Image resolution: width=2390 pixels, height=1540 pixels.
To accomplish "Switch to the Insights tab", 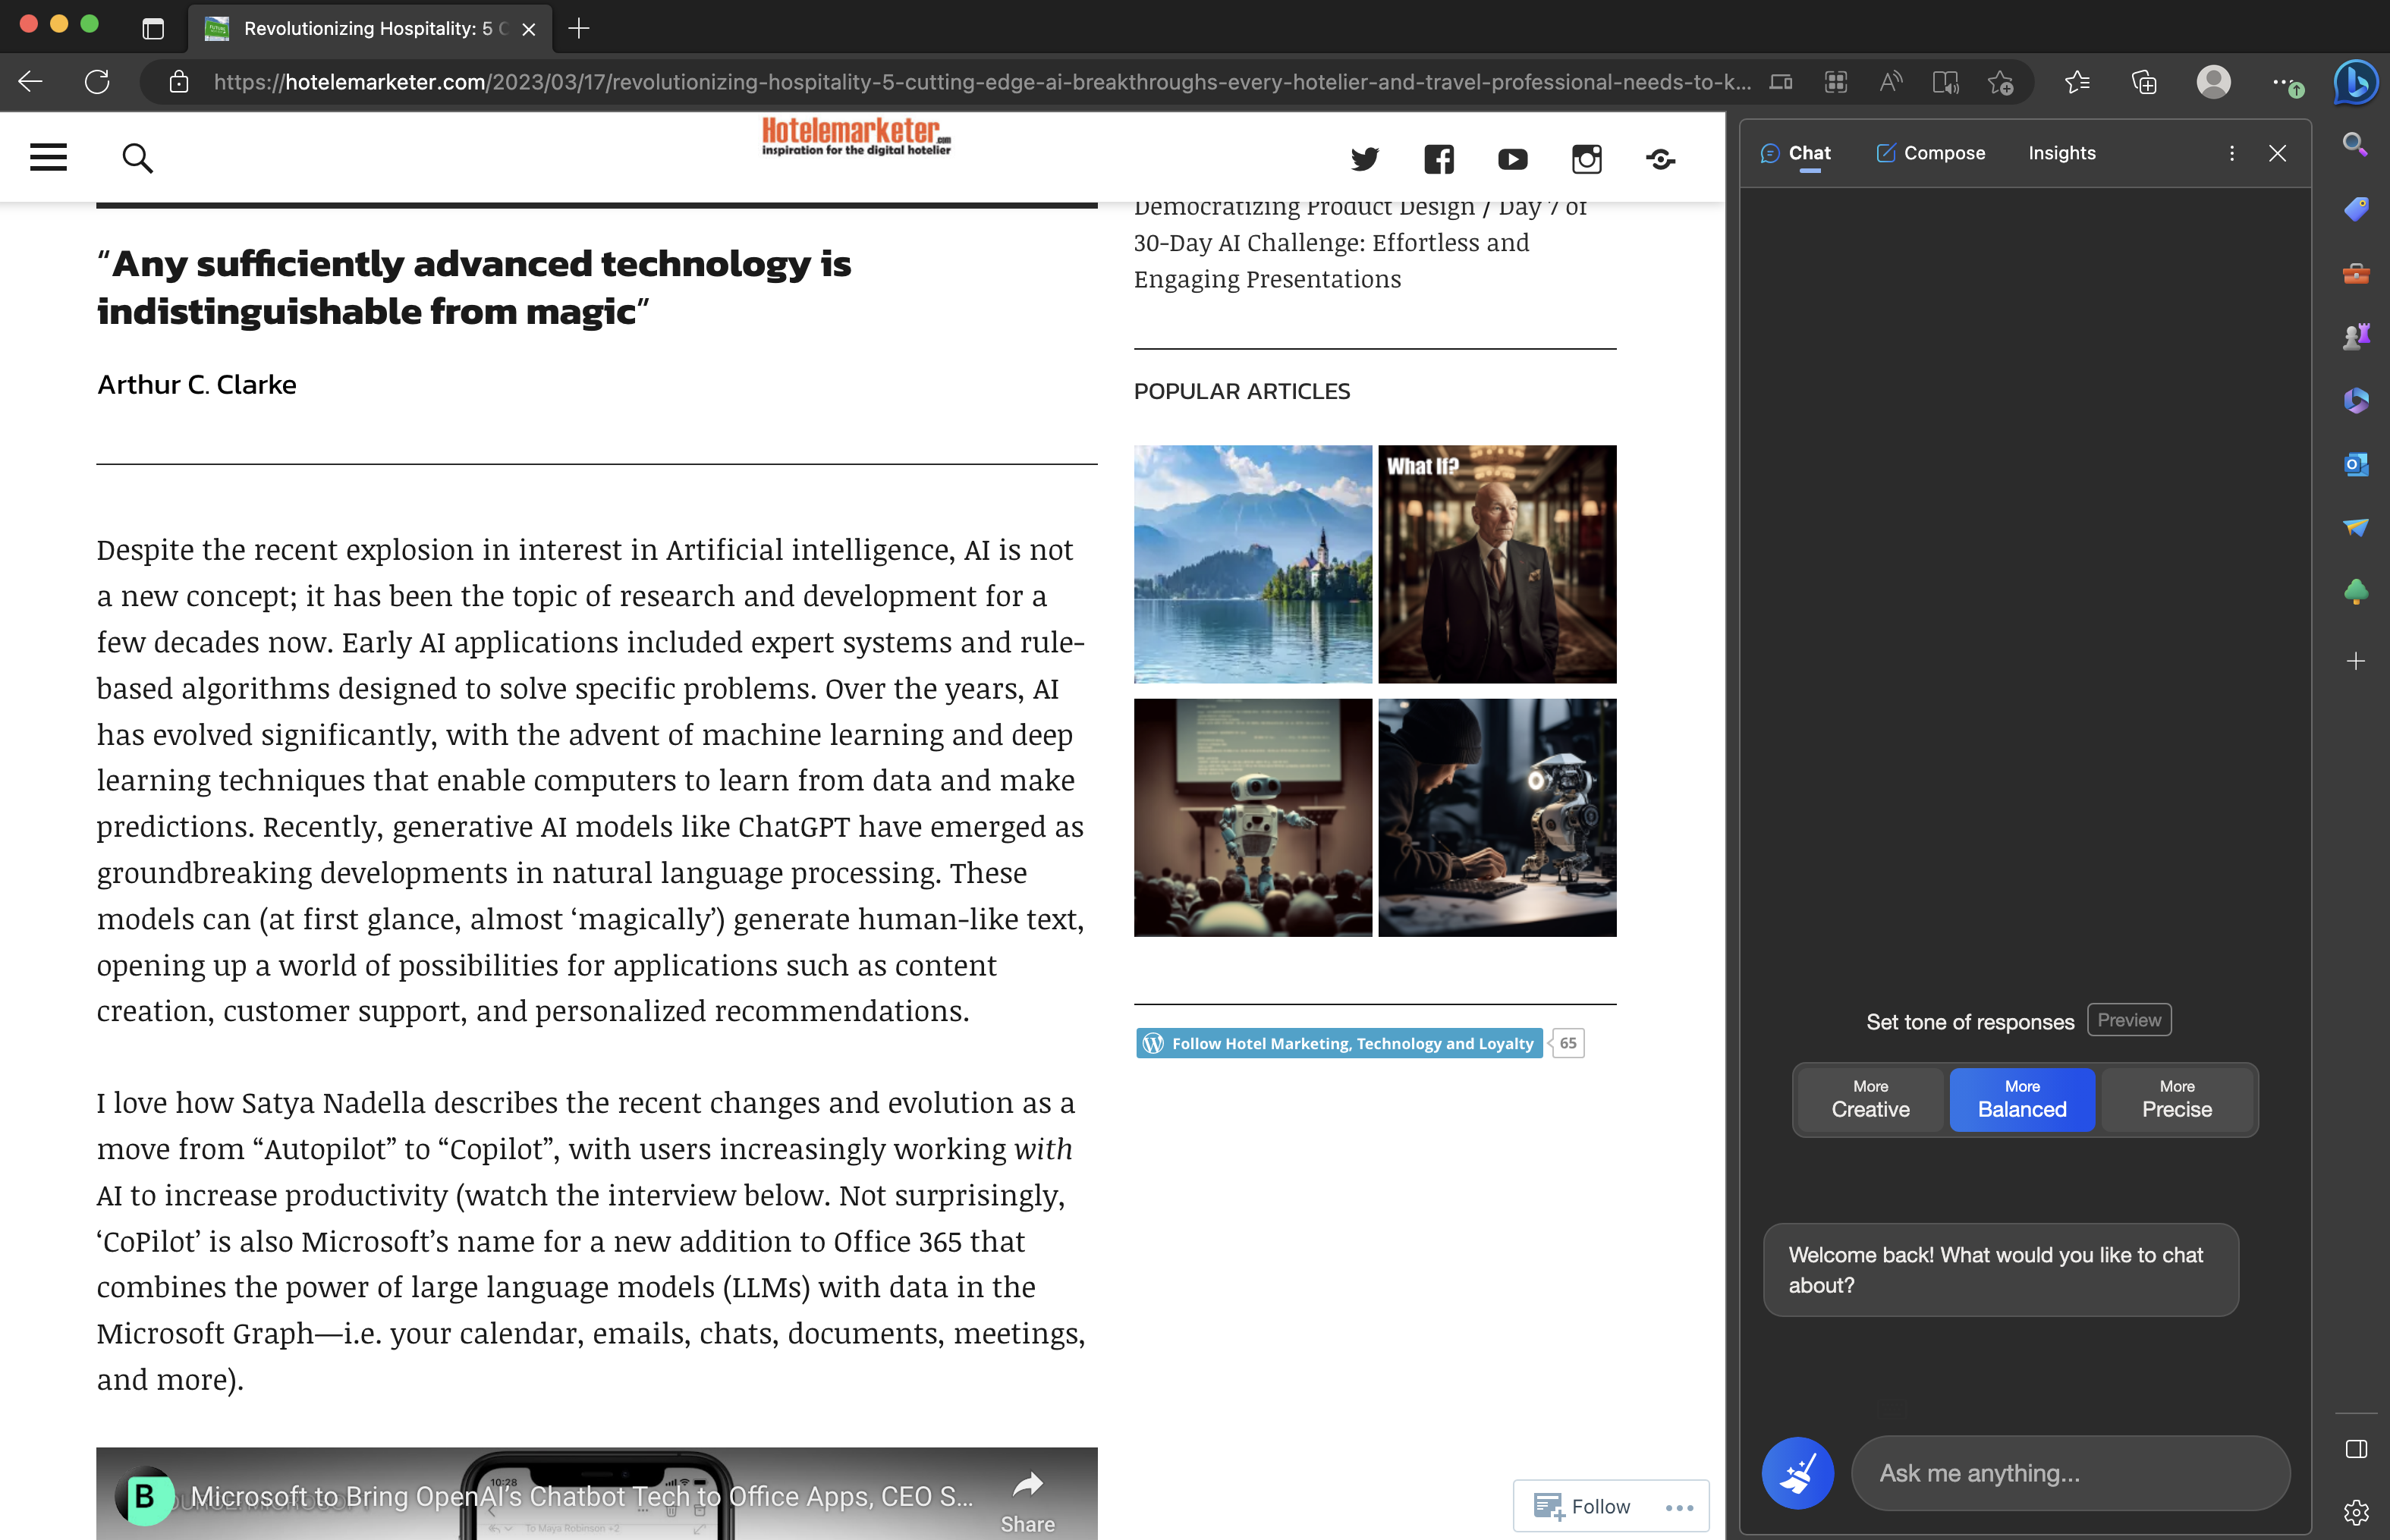I will [2061, 153].
